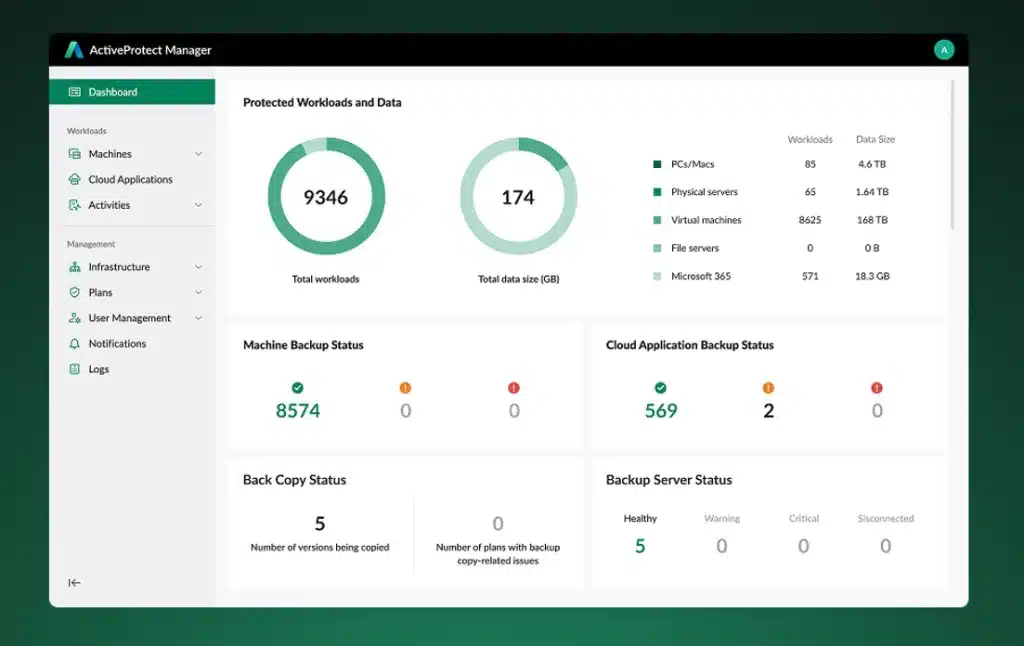This screenshot has height=646, width=1024.
Task: Open the Infrastructure menu item
Action: (x=132, y=266)
